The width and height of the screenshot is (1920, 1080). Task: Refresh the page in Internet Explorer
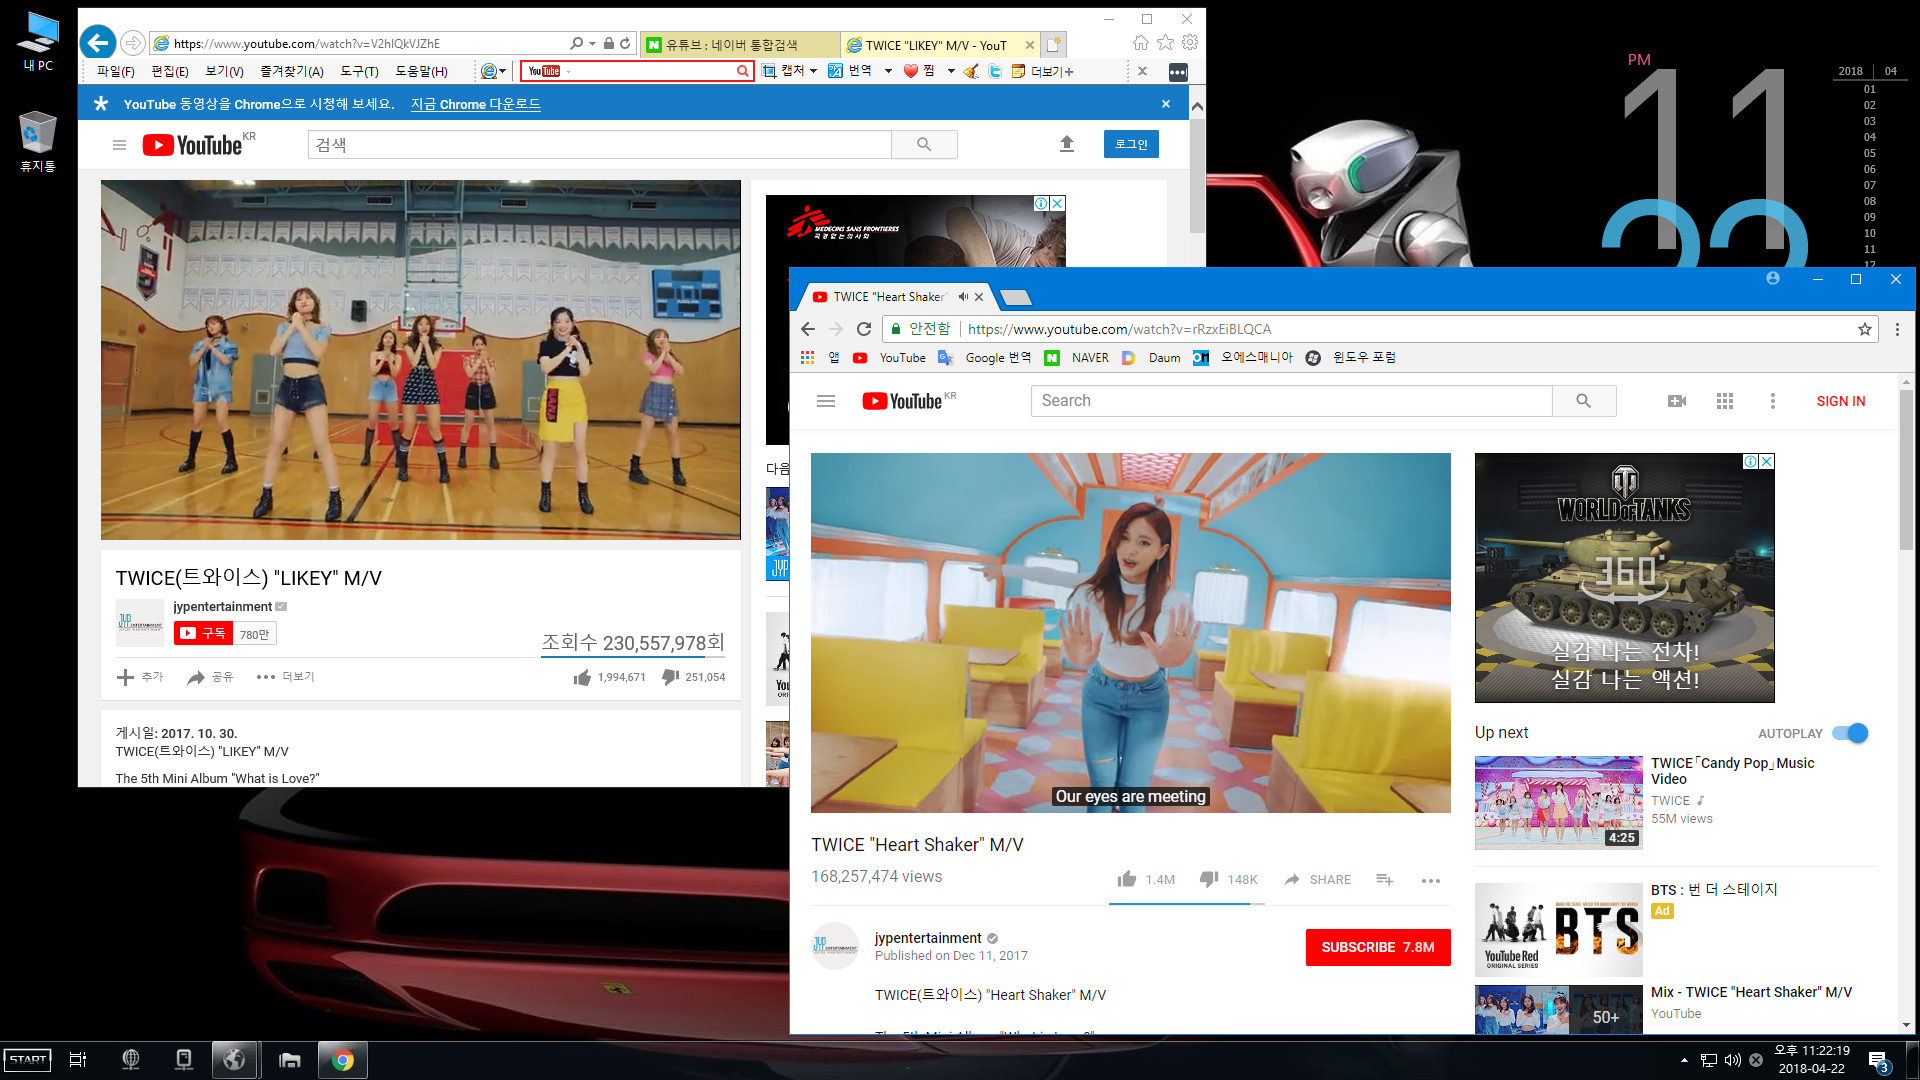[x=625, y=43]
